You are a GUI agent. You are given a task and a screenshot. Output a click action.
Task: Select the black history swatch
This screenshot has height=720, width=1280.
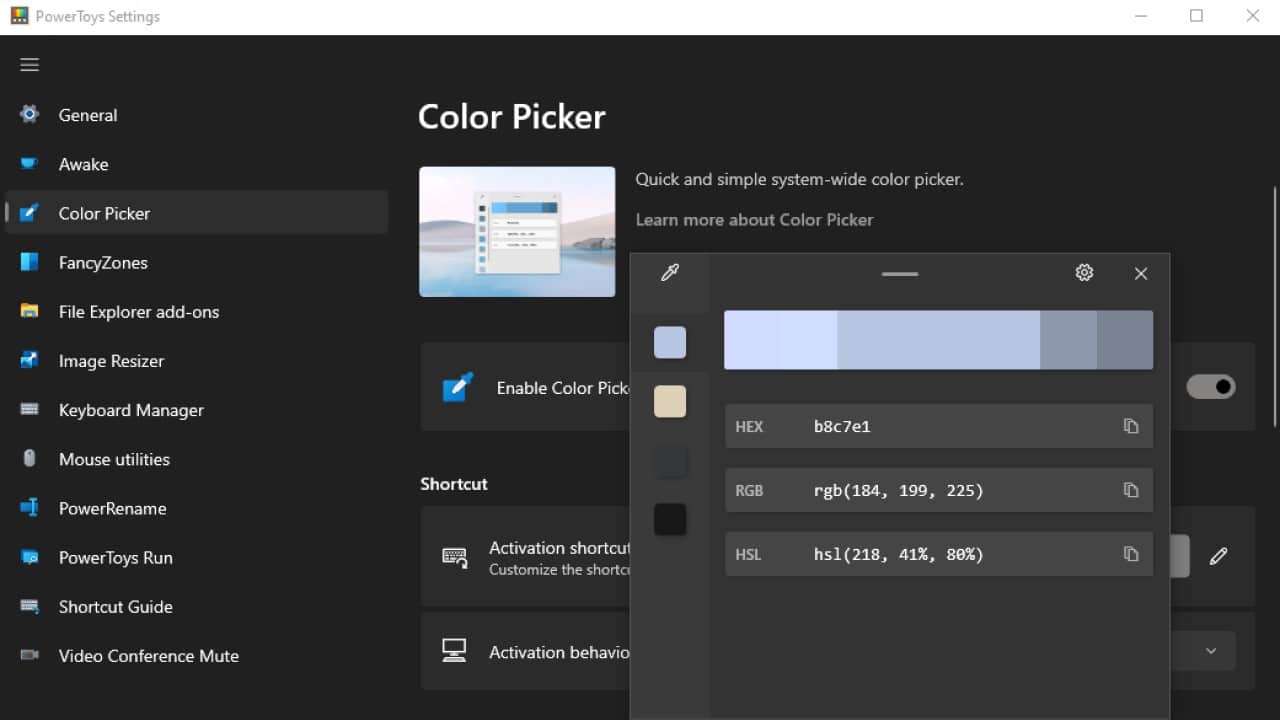click(x=670, y=519)
